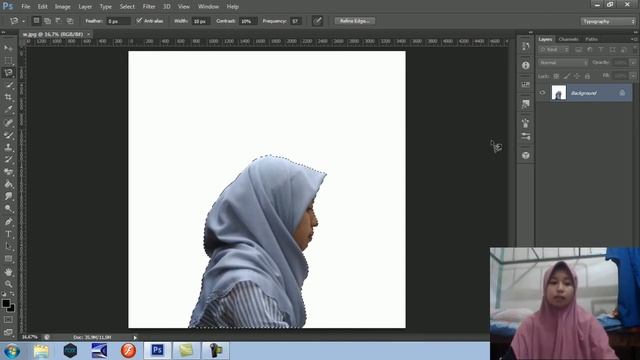Select the Blur tool
This screenshot has width=640, height=360.
click(8, 196)
